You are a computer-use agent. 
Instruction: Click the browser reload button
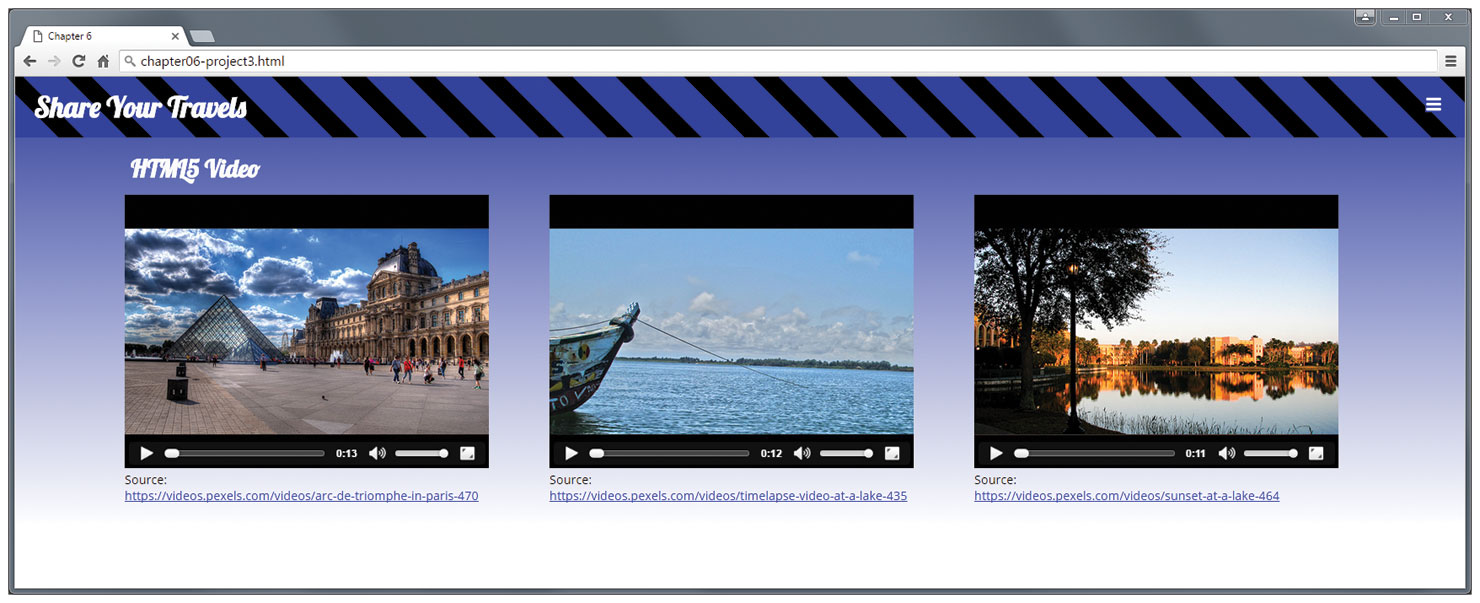[x=78, y=61]
